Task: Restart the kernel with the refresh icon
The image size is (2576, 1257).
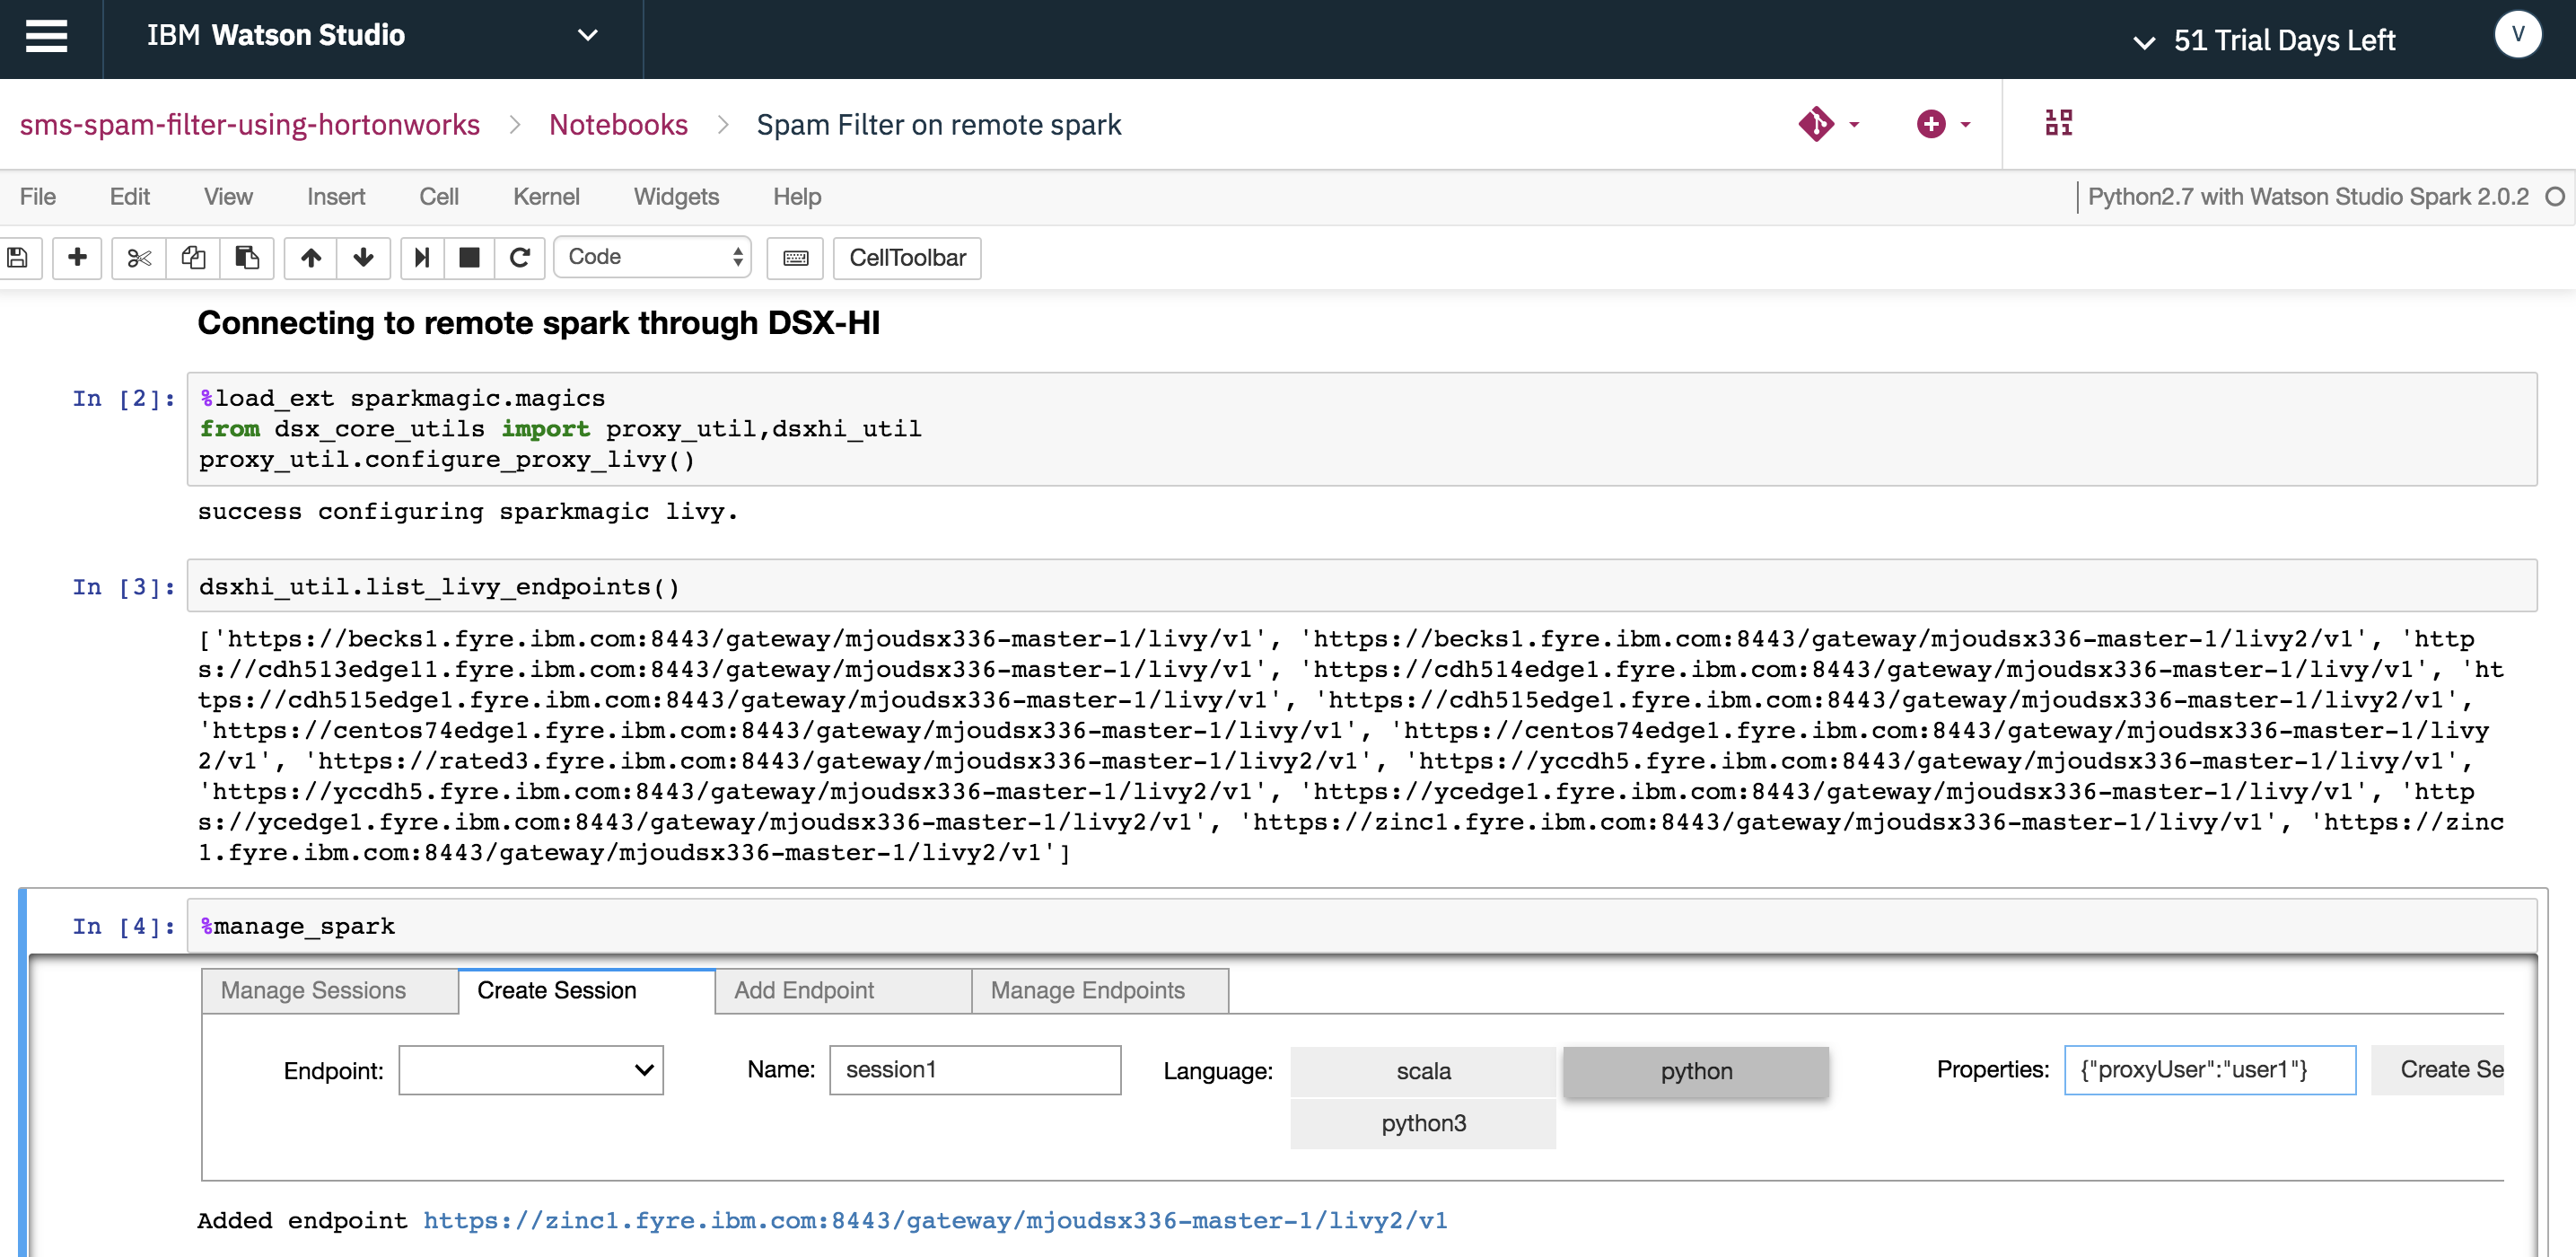Action: [x=519, y=258]
